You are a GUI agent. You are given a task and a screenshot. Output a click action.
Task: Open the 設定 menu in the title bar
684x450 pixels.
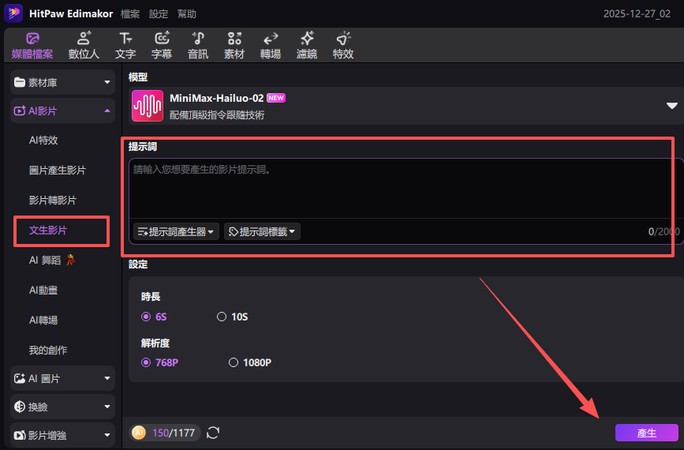pyautogui.click(x=158, y=15)
